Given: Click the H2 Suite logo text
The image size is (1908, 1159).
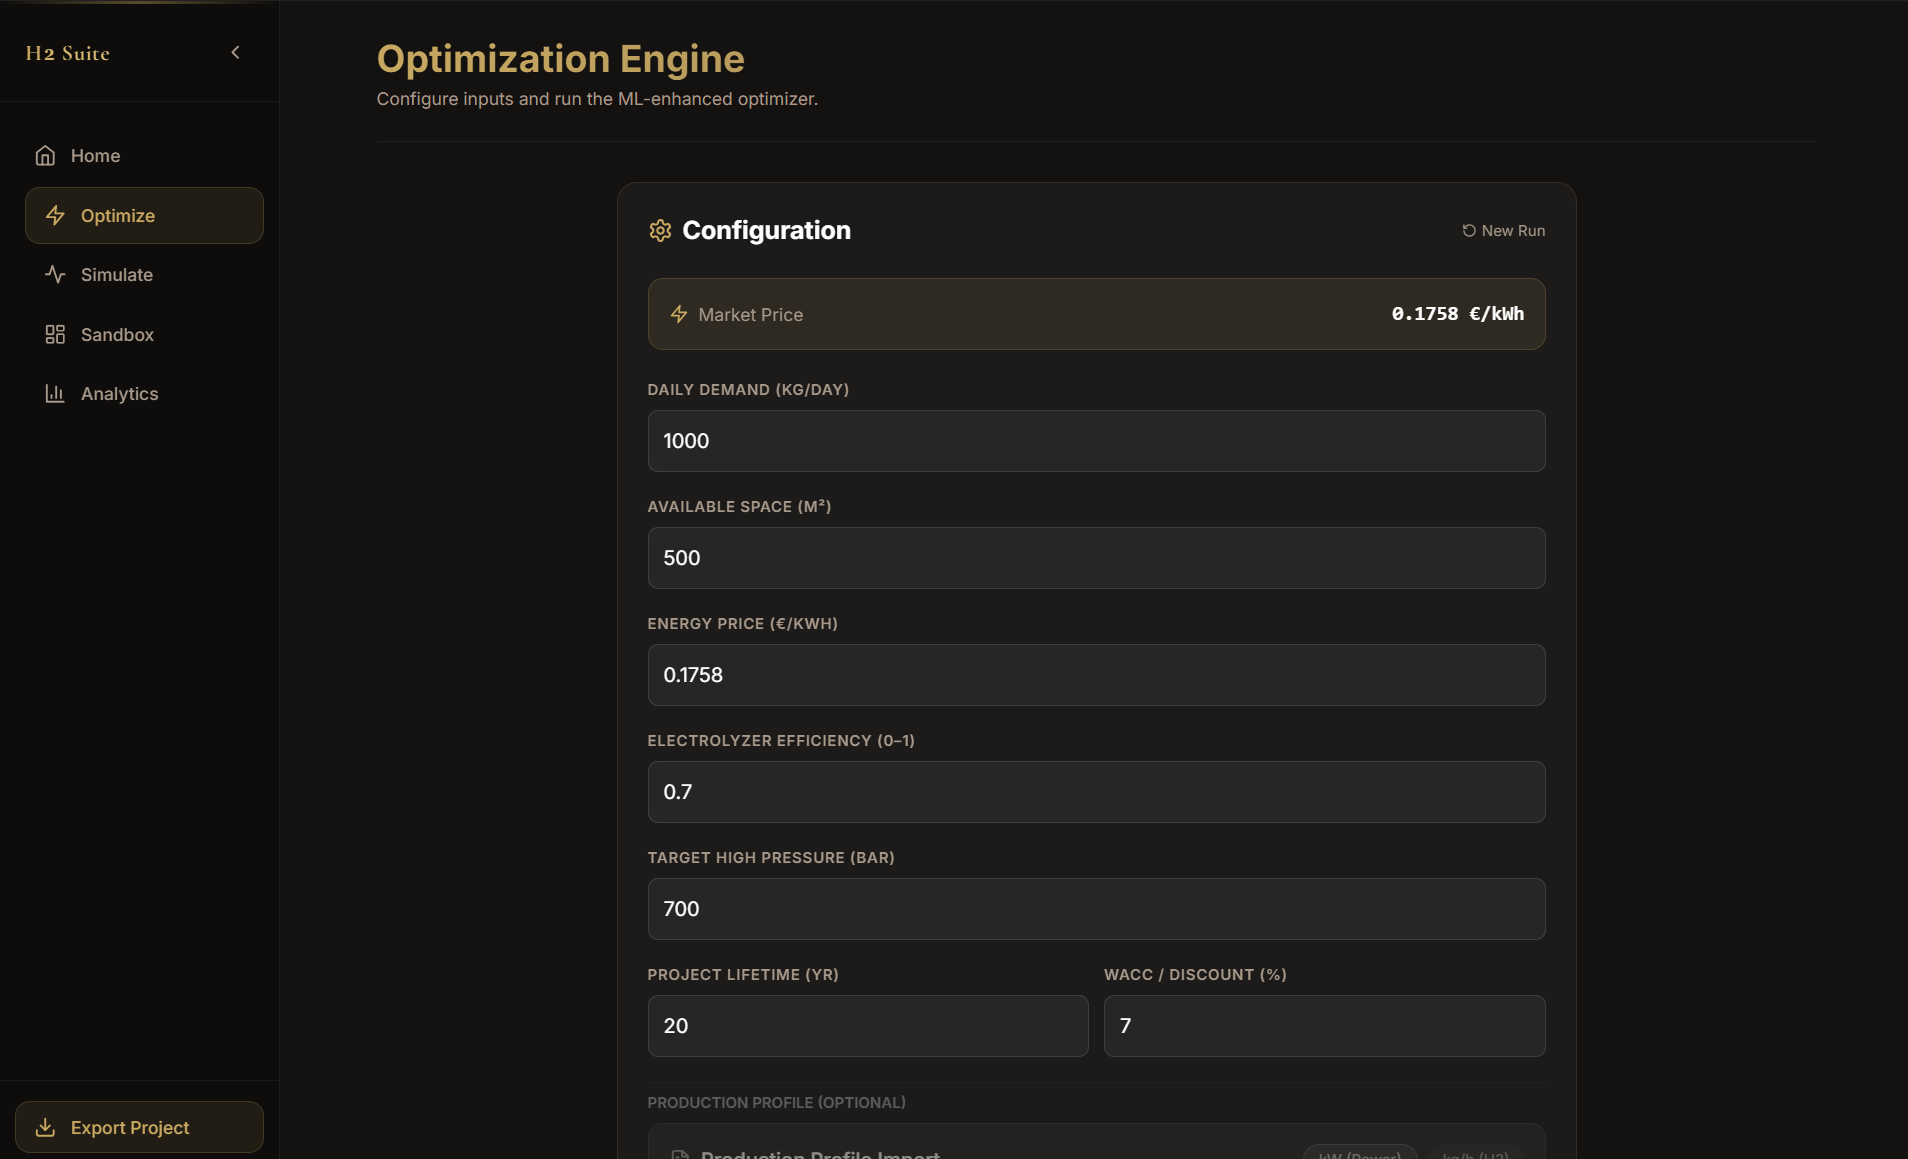Looking at the screenshot, I should pyautogui.click(x=68, y=53).
